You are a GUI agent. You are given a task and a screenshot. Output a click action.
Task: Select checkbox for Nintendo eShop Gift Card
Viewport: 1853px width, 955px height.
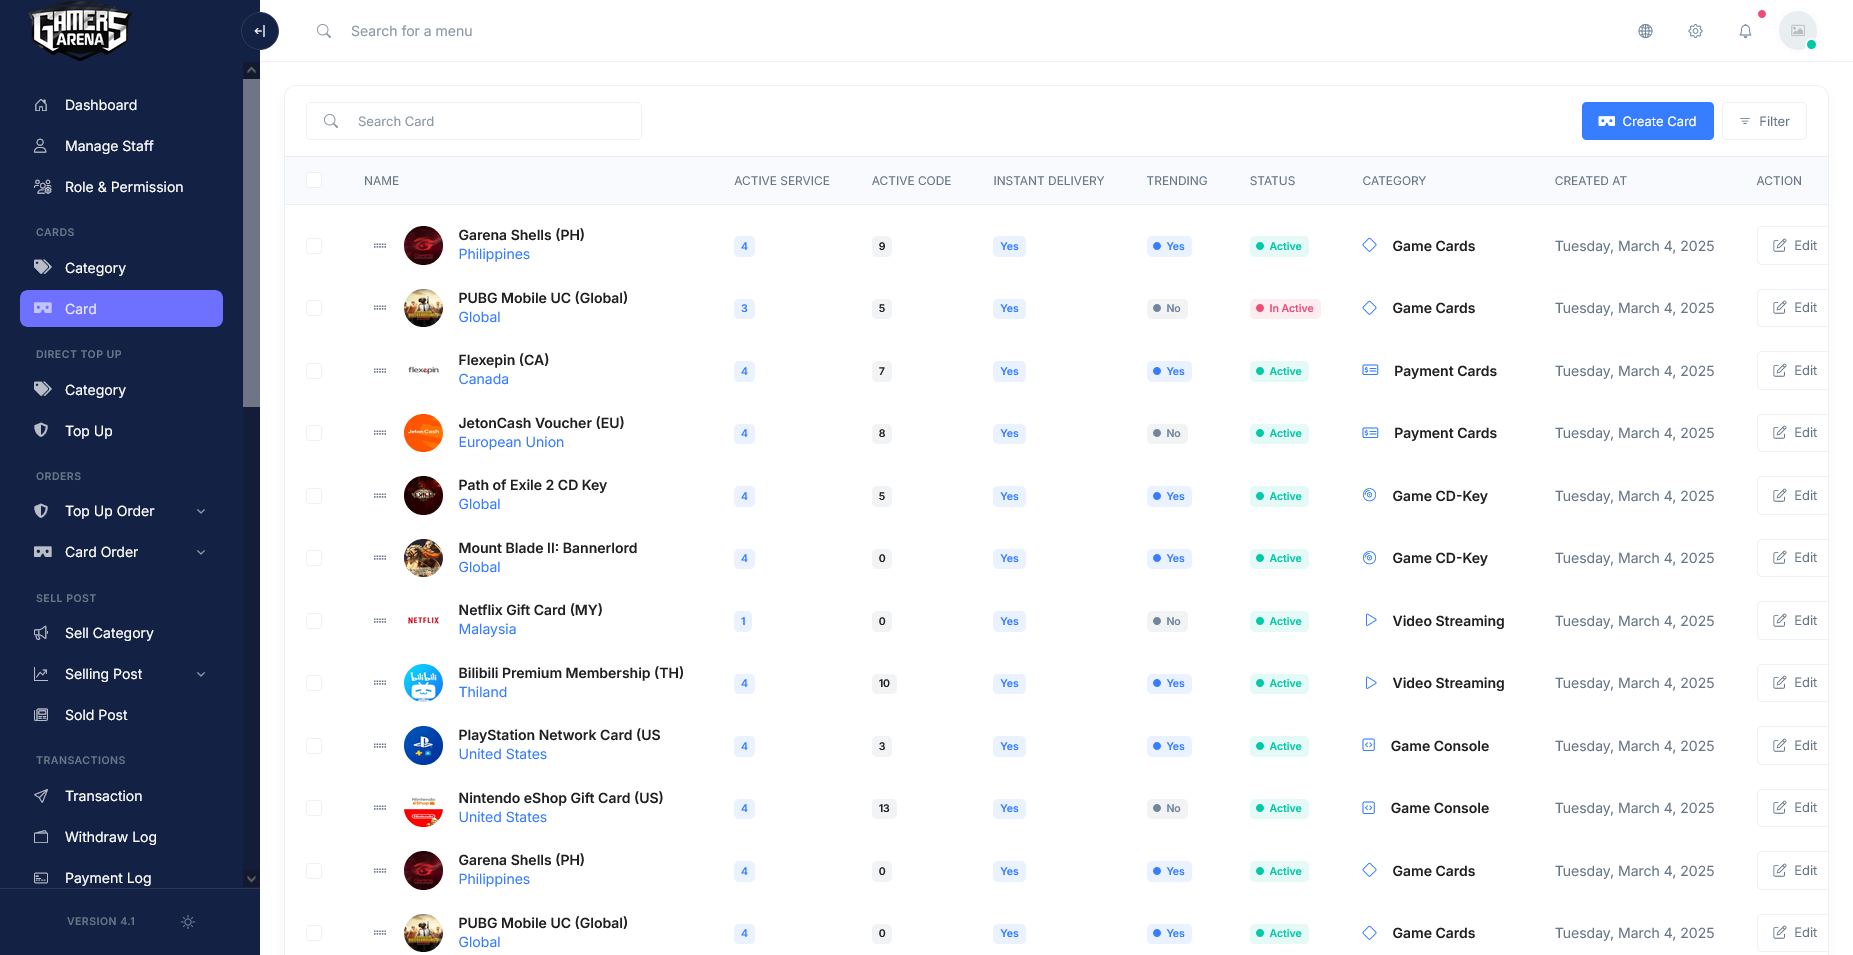tap(314, 808)
